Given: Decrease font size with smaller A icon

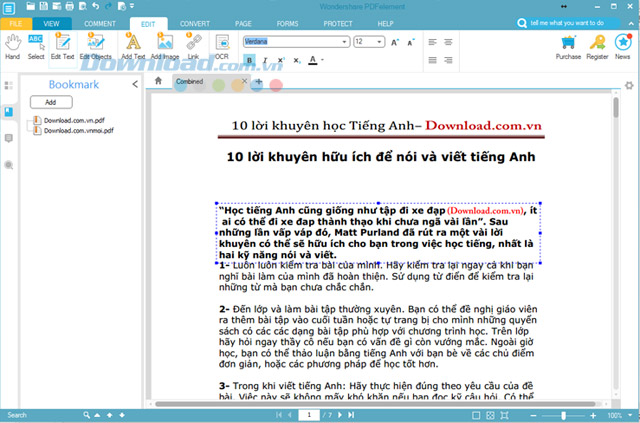Looking at the screenshot, I should click(x=411, y=42).
